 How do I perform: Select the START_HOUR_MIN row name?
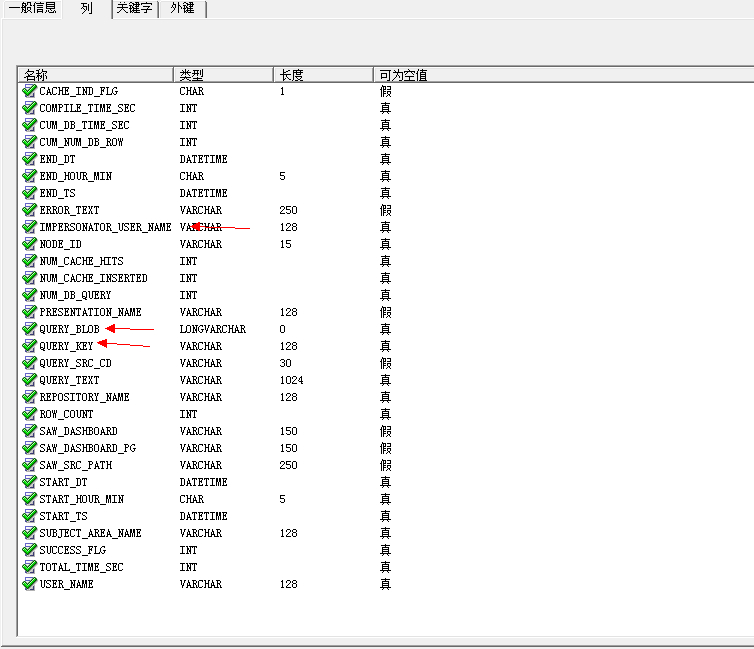pyautogui.click(x=82, y=499)
